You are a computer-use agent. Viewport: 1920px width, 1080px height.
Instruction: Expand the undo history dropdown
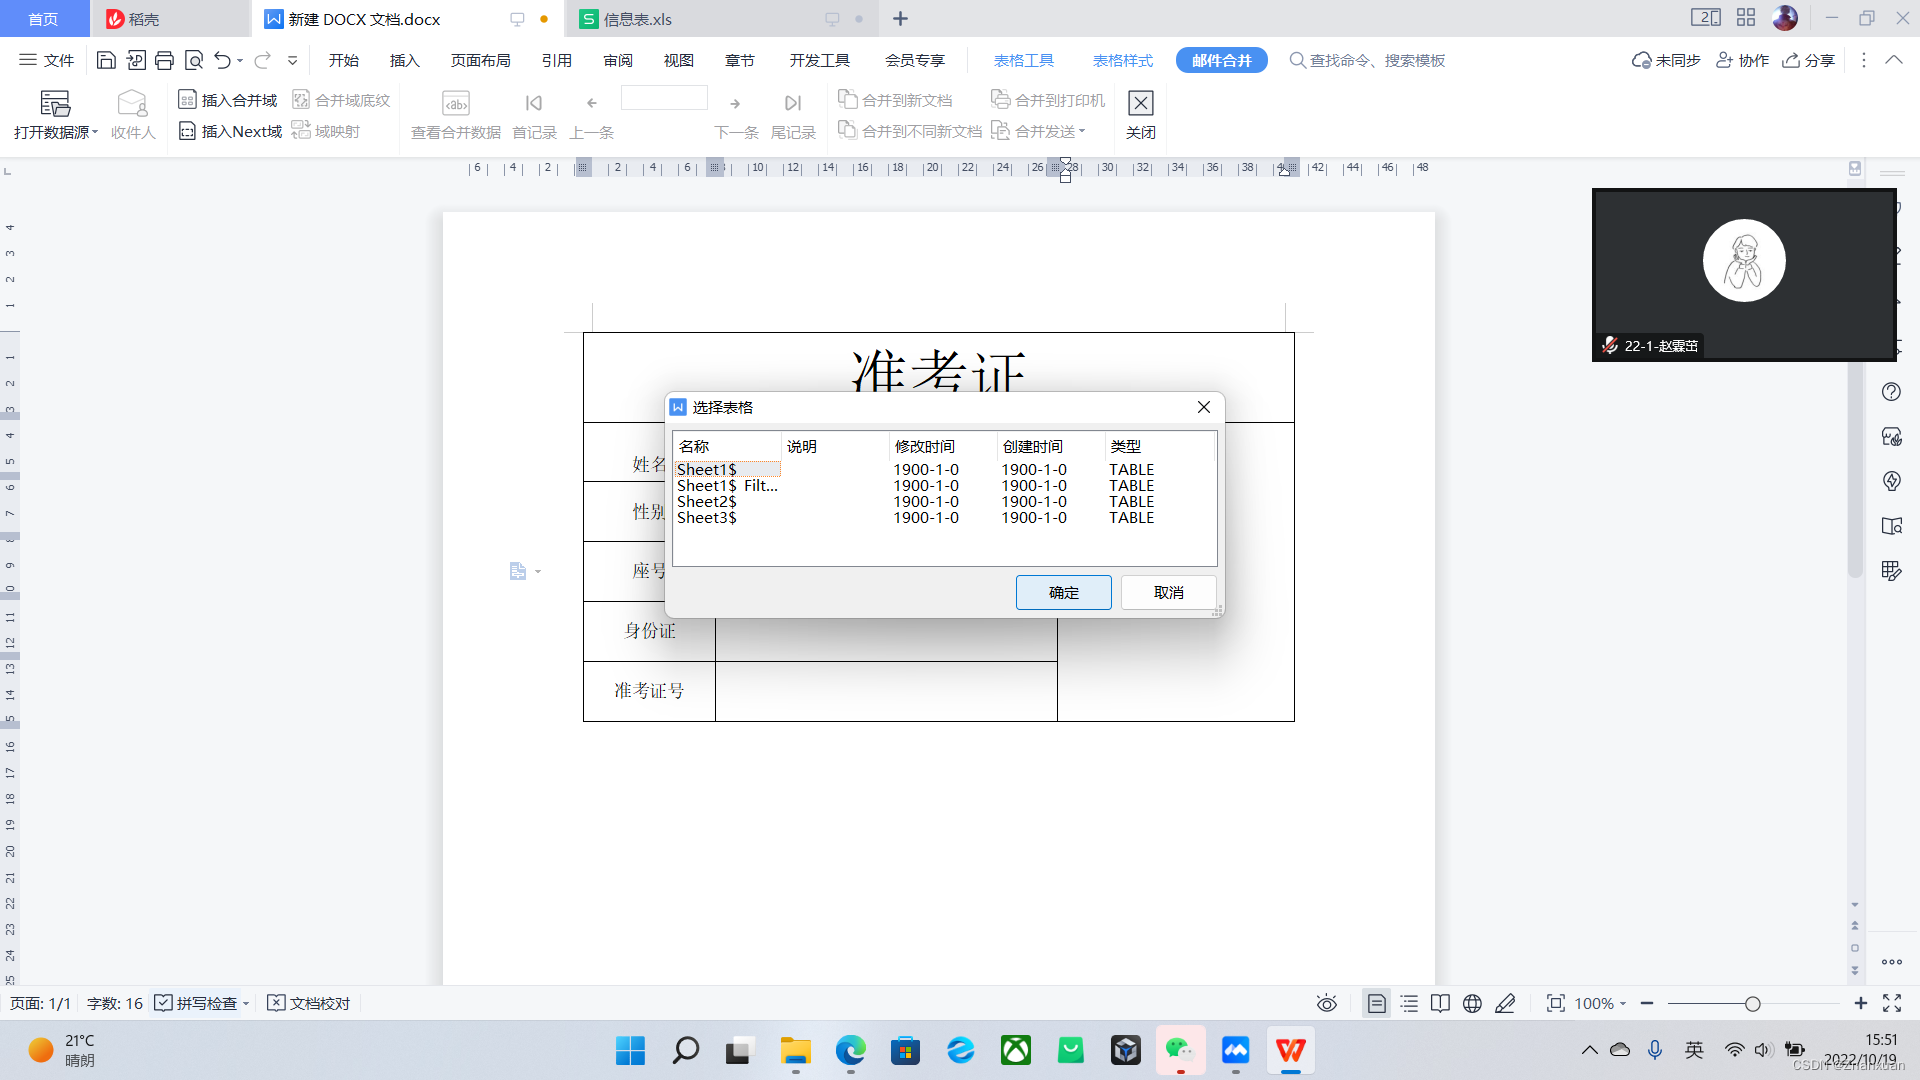click(x=240, y=61)
